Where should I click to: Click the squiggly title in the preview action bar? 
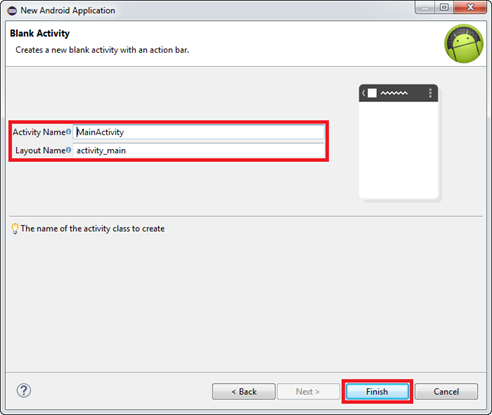click(394, 93)
